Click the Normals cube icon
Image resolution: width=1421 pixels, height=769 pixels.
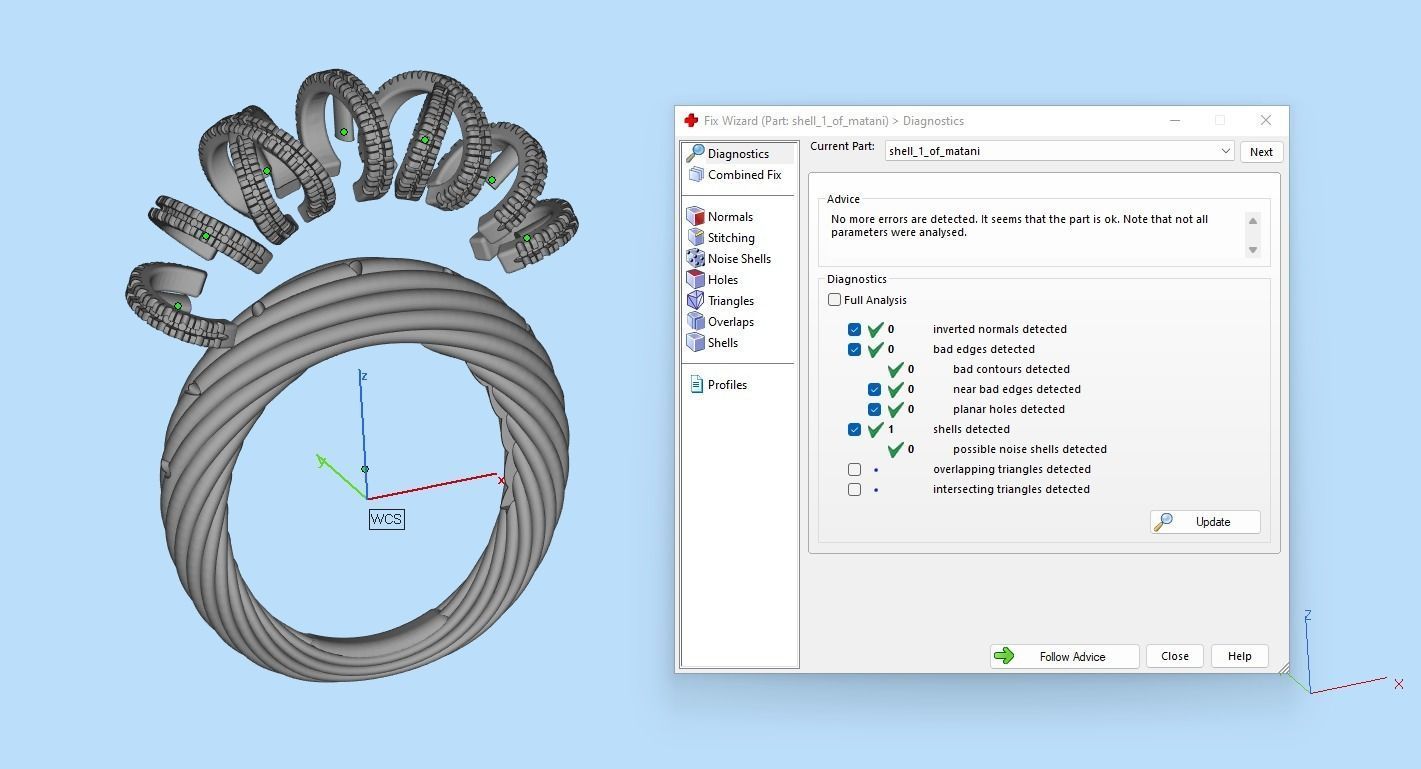695,216
